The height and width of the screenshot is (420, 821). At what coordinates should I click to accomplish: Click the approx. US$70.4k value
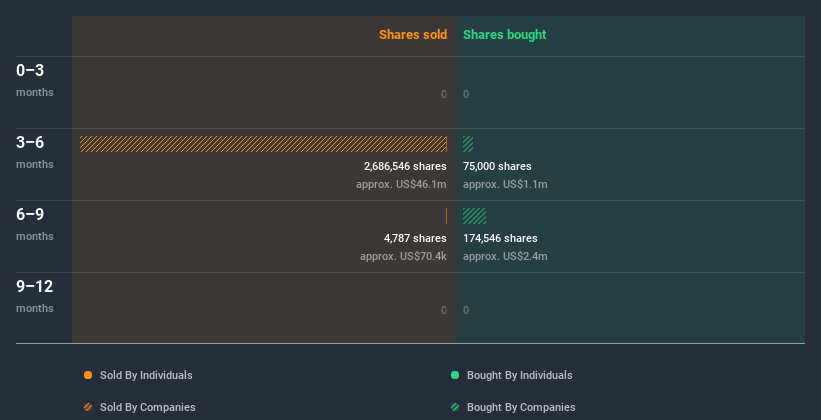pos(403,257)
